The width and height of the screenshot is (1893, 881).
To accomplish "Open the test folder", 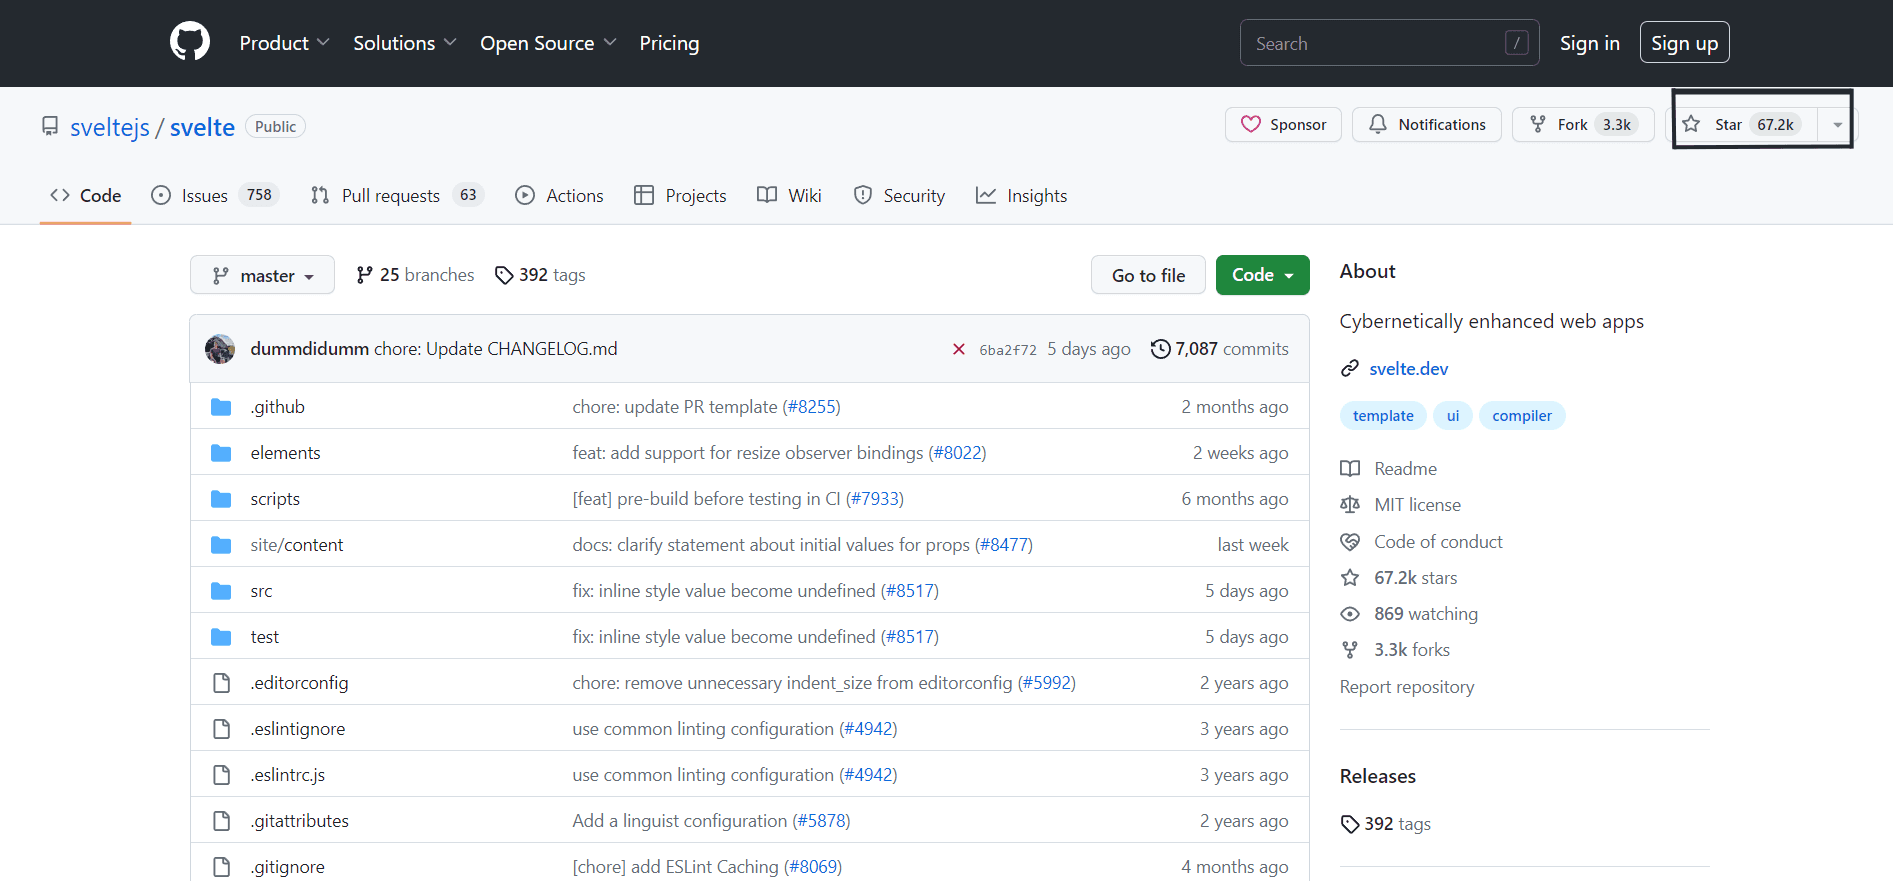I will point(264,637).
